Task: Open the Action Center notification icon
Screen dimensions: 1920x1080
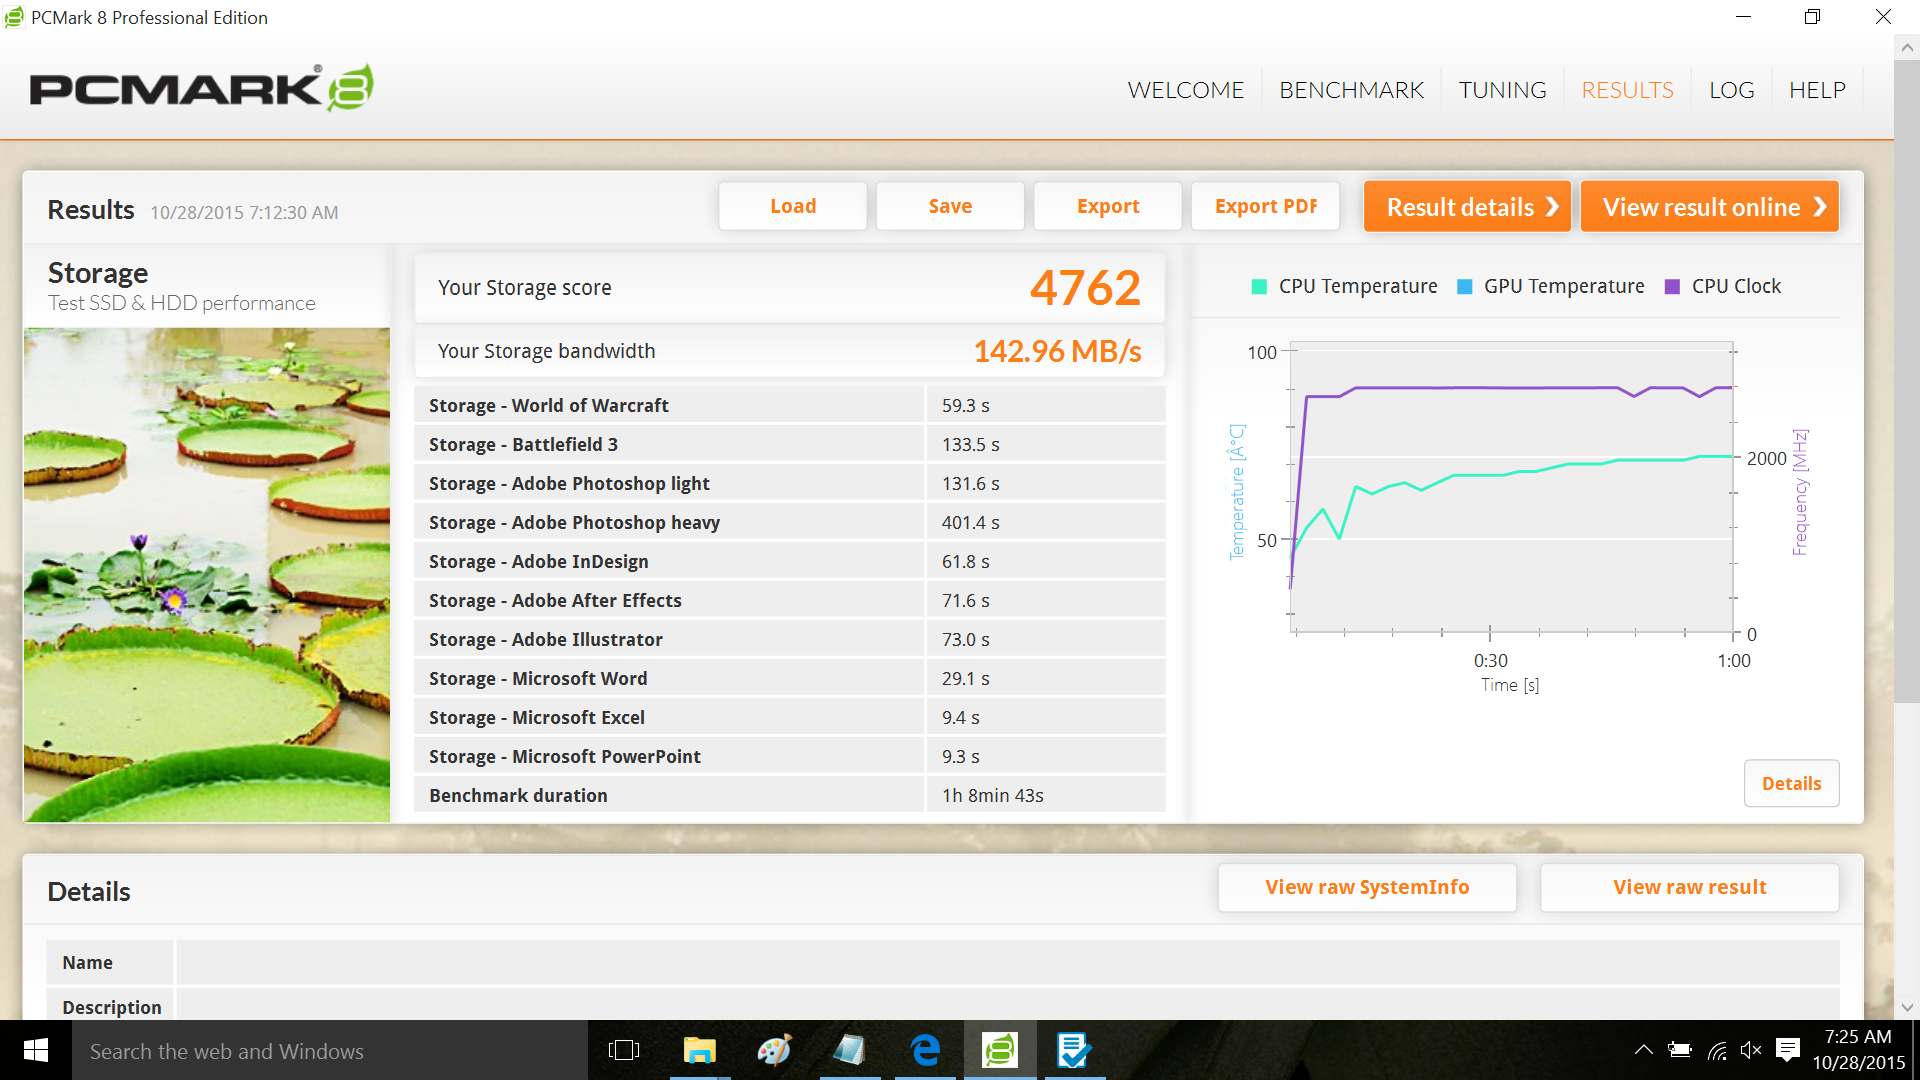Action: click(x=1787, y=1050)
